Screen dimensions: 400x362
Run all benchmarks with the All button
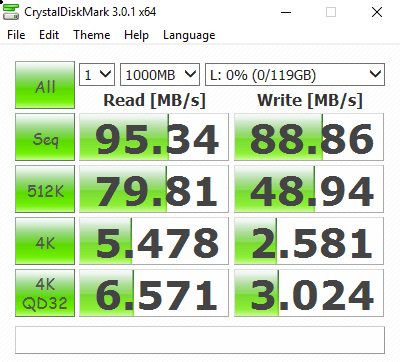point(45,85)
